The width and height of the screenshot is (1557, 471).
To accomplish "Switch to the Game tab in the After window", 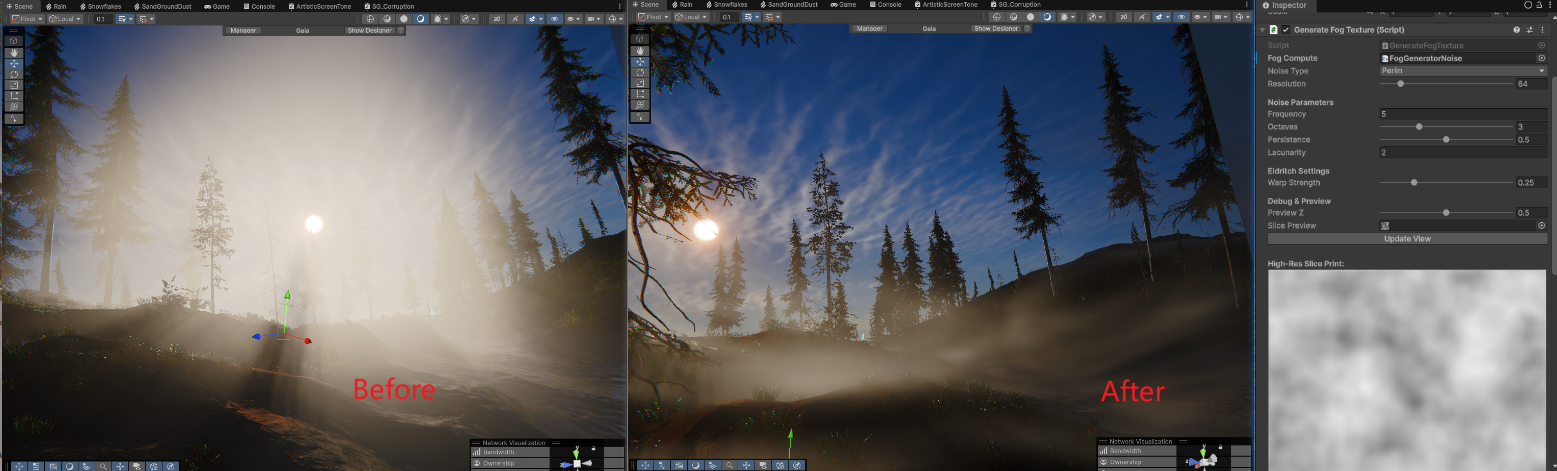I will coord(843,5).
